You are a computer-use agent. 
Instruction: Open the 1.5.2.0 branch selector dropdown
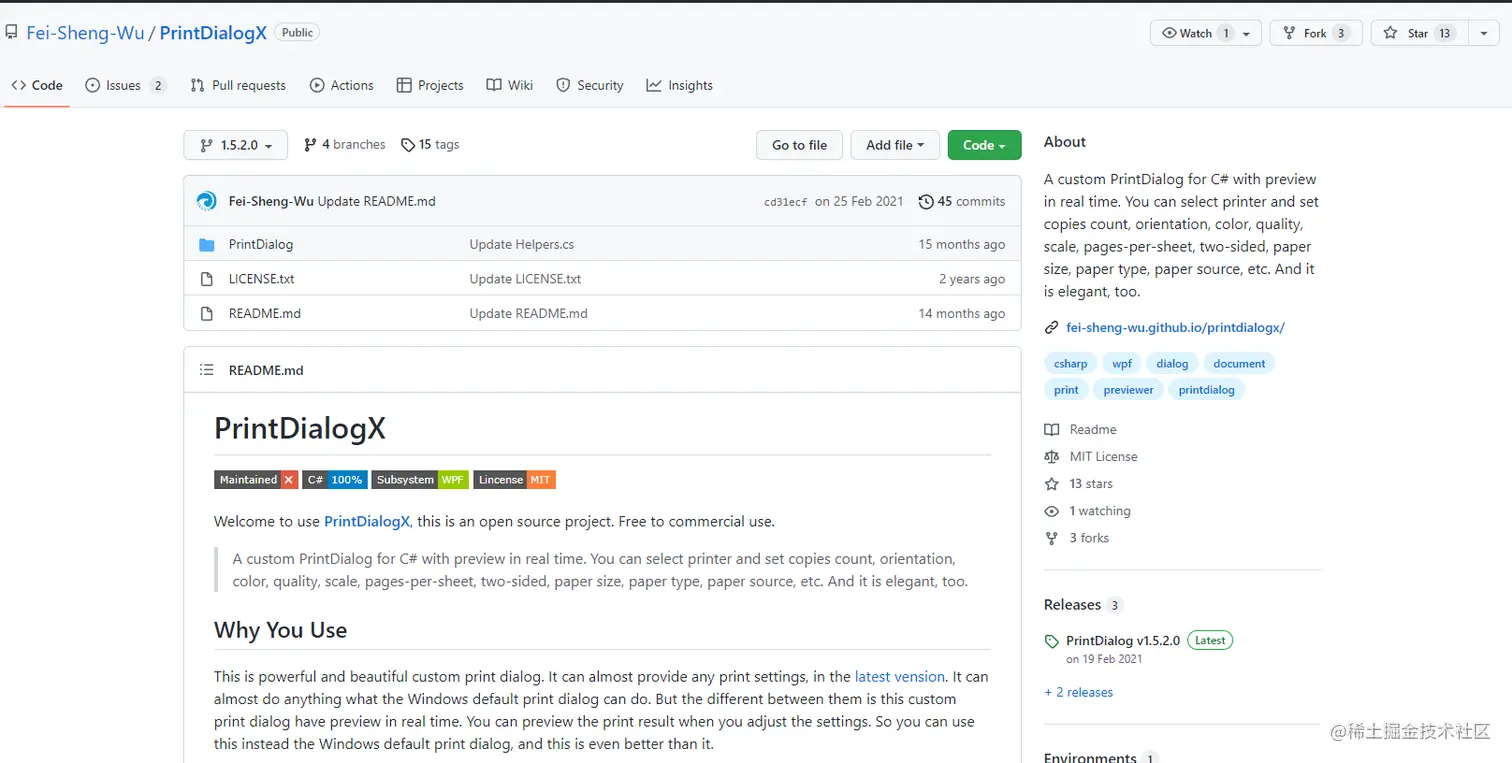236,145
